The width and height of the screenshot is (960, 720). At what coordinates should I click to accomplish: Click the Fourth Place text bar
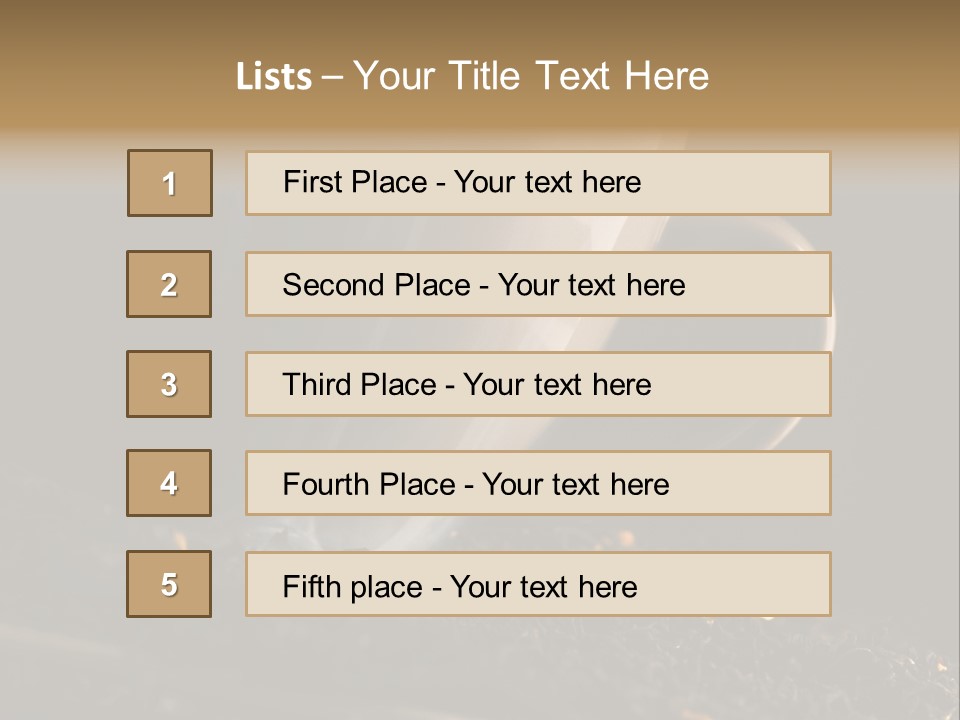click(x=538, y=483)
